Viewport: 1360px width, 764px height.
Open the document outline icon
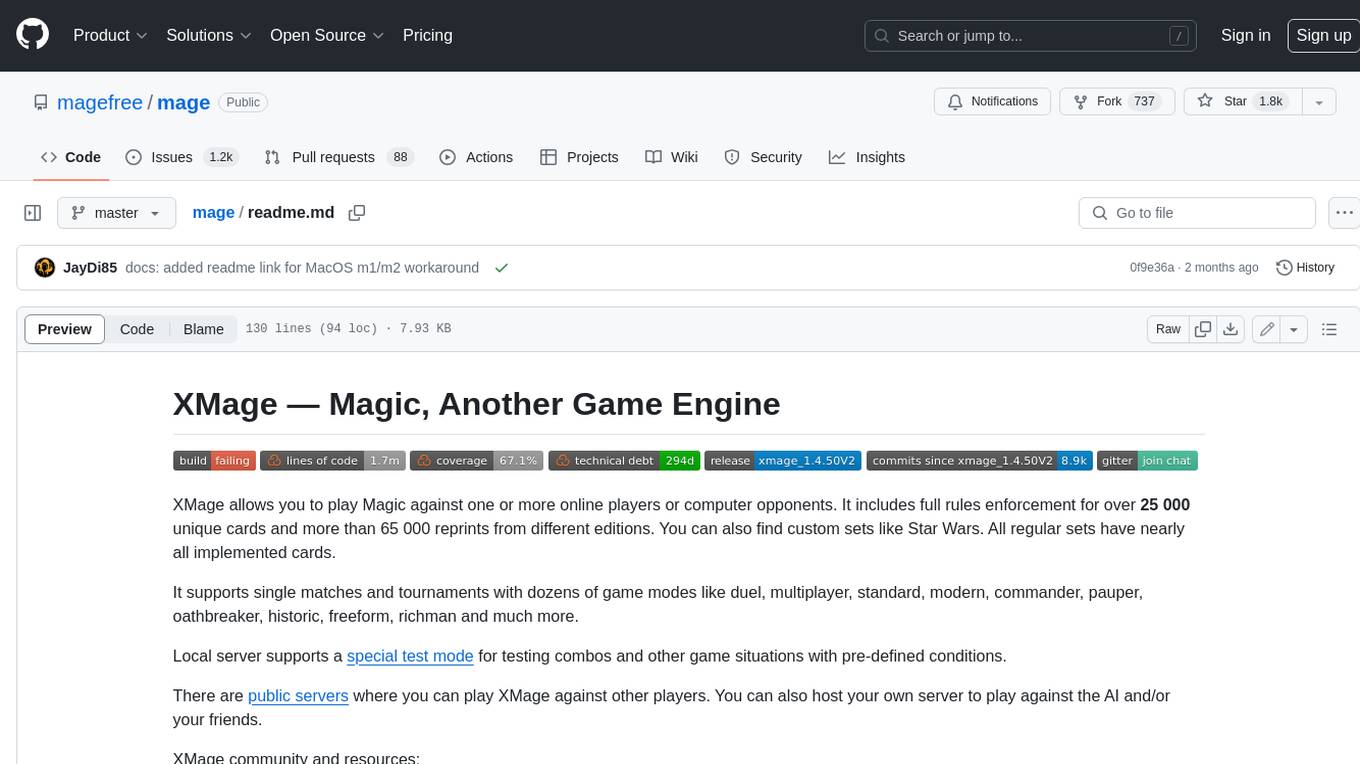[1329, 329]
